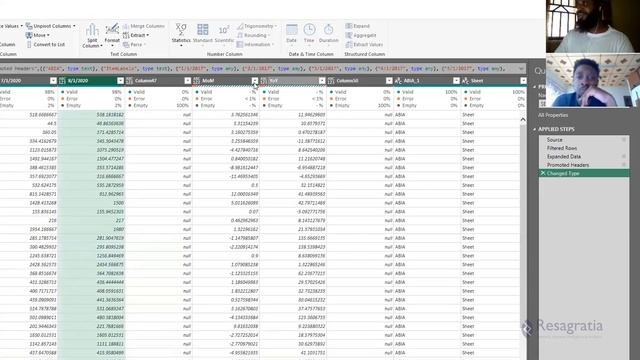This screenshot has width=640, height=360.
Task: Click the Statistics sigma icon
Action: click(x=181, y=29)
